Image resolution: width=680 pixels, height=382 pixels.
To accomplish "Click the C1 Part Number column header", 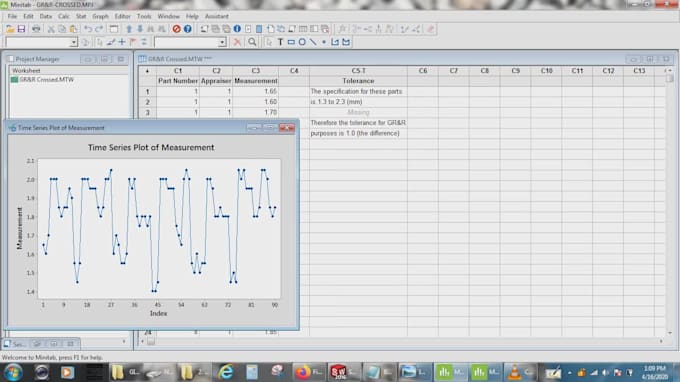I will tap(178, 71).
